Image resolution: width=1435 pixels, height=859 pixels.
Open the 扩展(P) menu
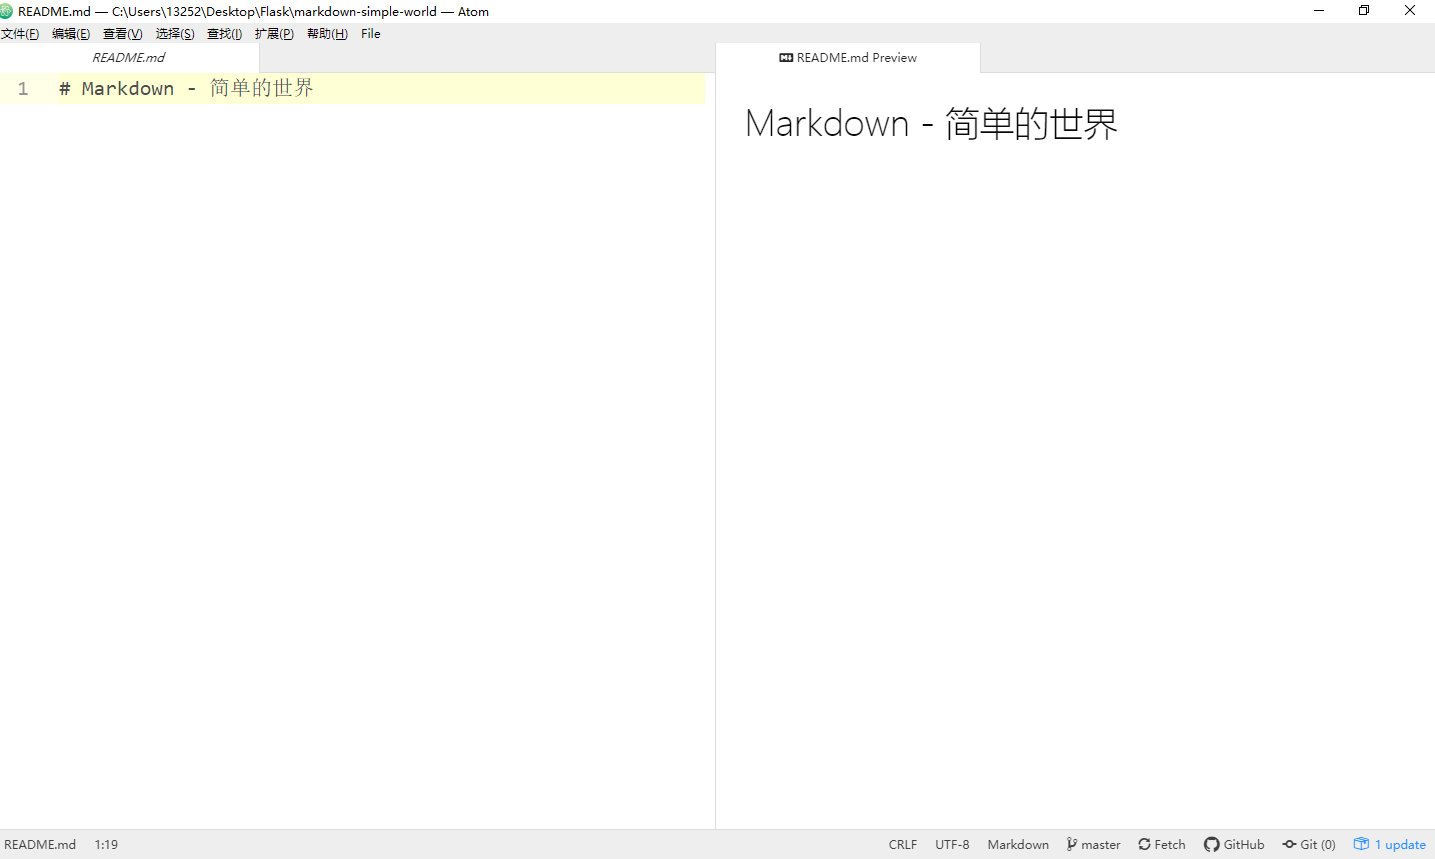274,34
